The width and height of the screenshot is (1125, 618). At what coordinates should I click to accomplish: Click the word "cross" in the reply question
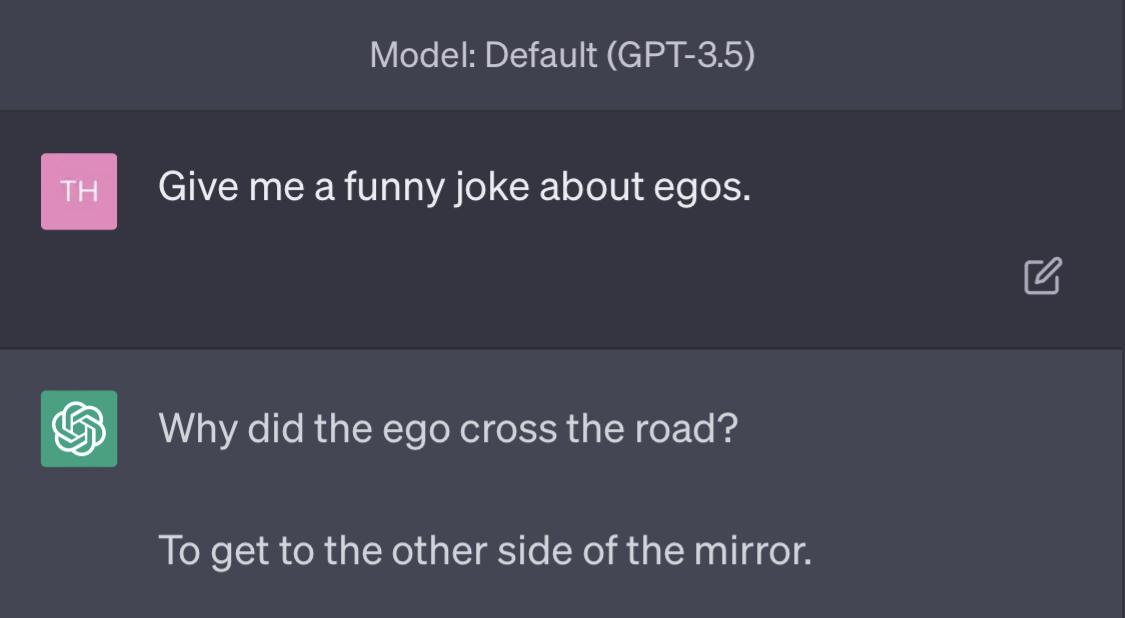507,430
